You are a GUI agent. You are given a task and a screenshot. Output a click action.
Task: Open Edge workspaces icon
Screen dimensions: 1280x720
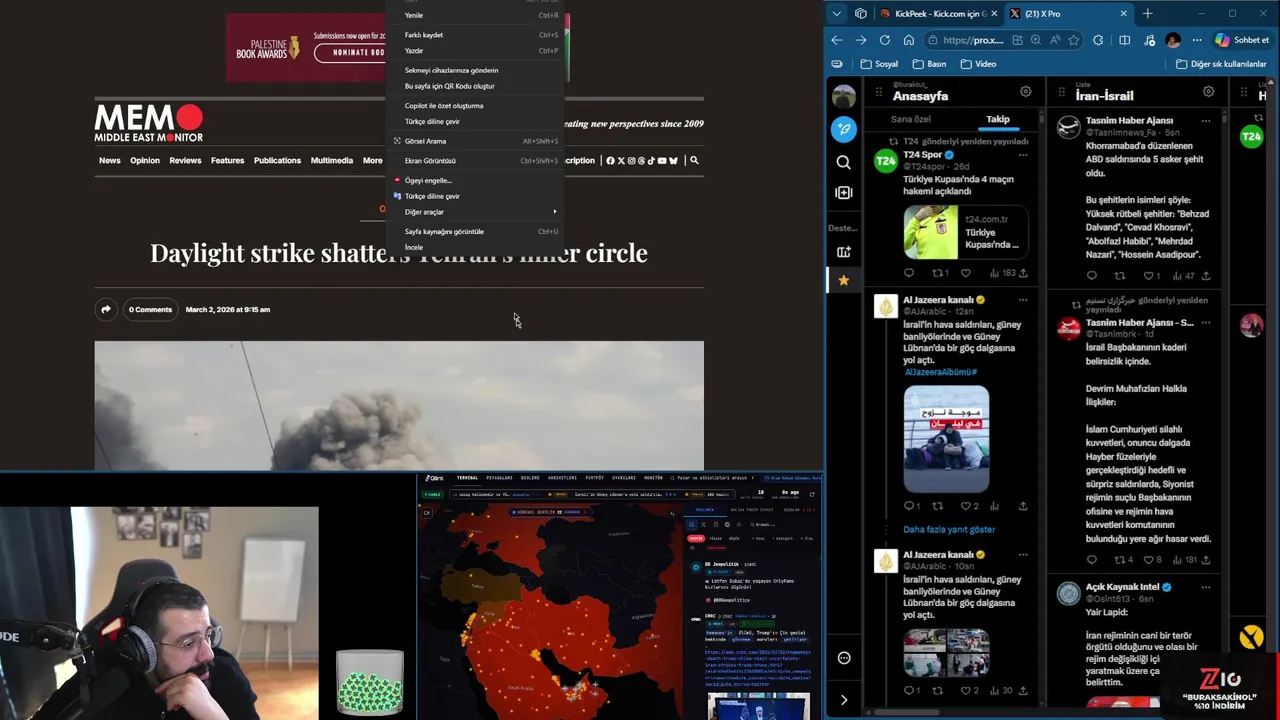[860, 14]
